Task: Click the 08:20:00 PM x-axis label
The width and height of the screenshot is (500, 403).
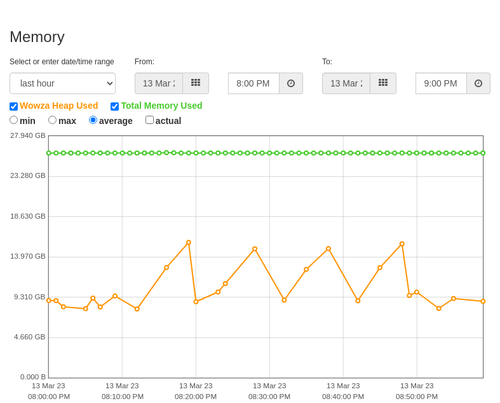Action: point(196,397)
